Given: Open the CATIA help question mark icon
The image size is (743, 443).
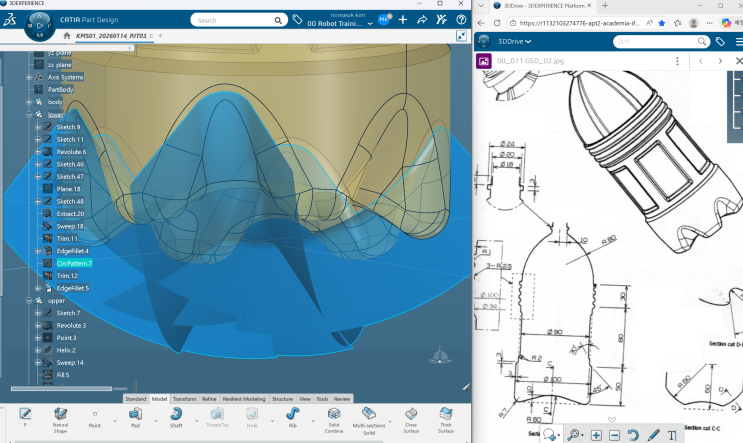Looking at the screenshot, I should (x=461, y=20).
